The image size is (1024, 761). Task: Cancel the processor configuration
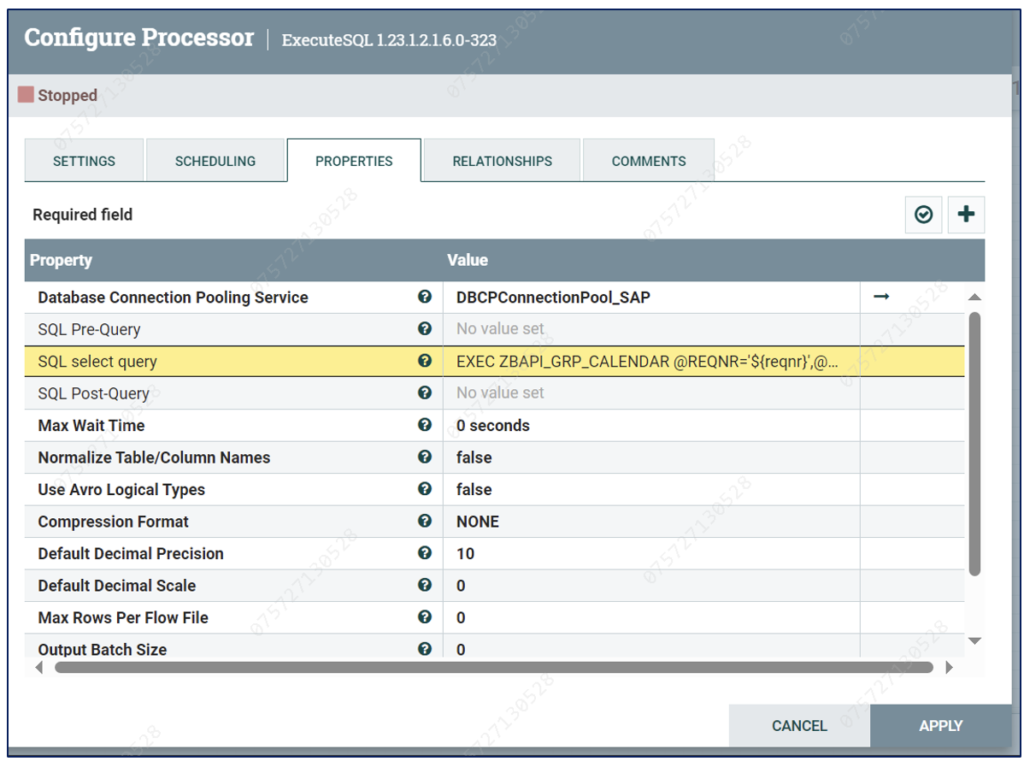(x=799, y=726)
